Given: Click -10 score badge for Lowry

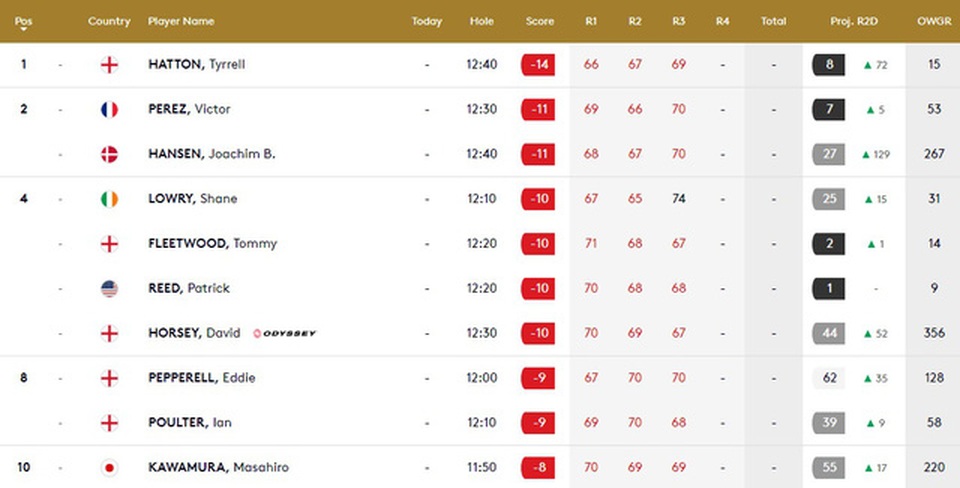Looking at the screenshot, I should (538, 199).
